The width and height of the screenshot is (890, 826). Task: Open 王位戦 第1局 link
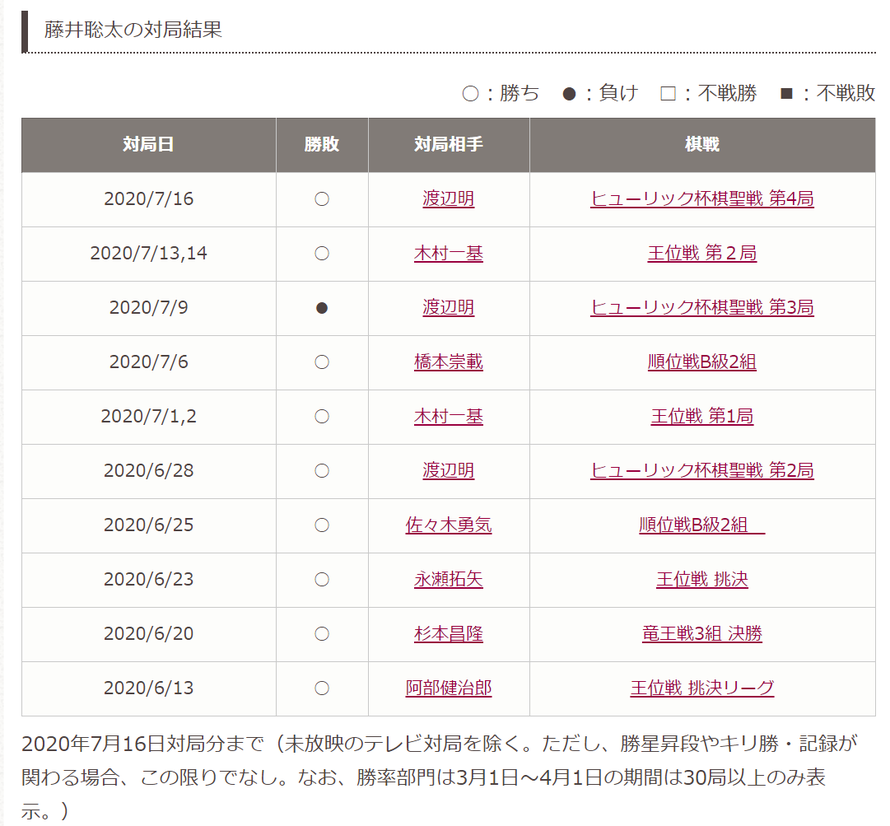[x=702, y=417]
